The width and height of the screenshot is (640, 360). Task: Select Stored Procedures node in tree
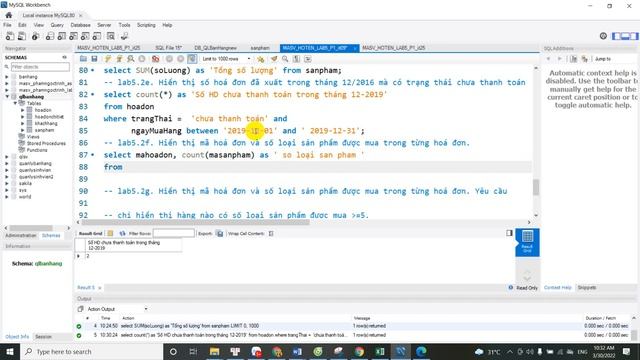46,143
